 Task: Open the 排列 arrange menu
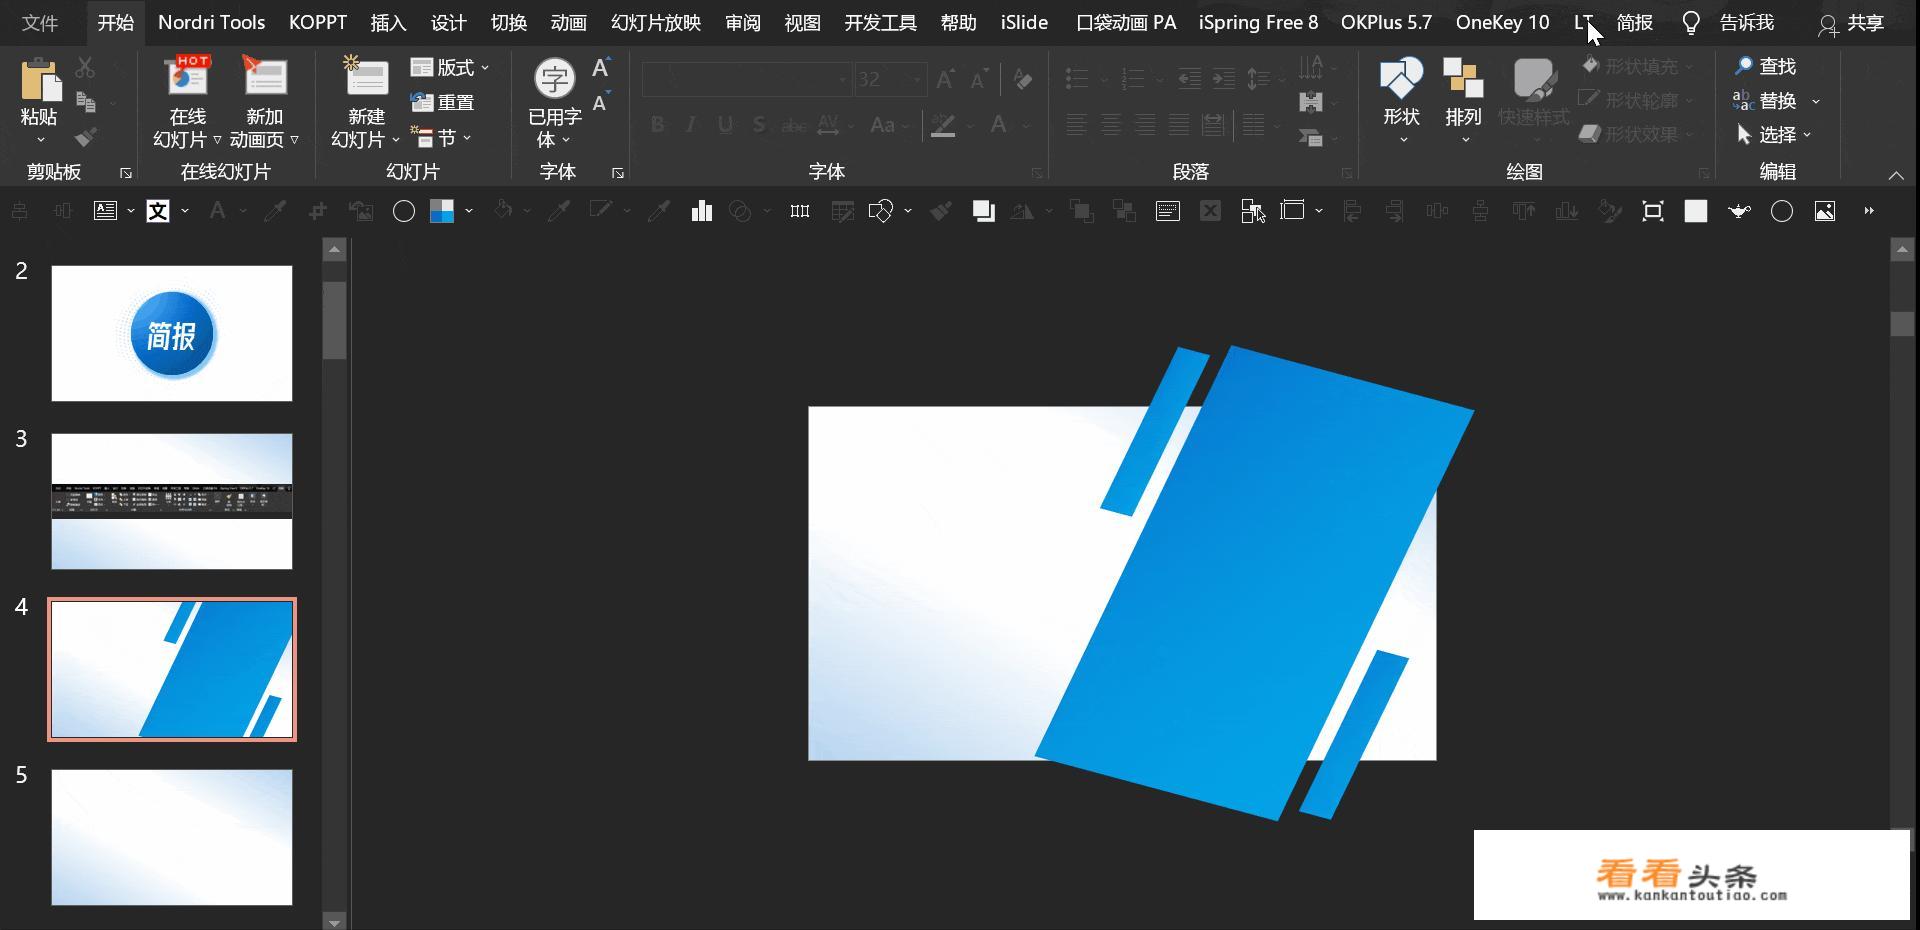[x=1463, y=100]
